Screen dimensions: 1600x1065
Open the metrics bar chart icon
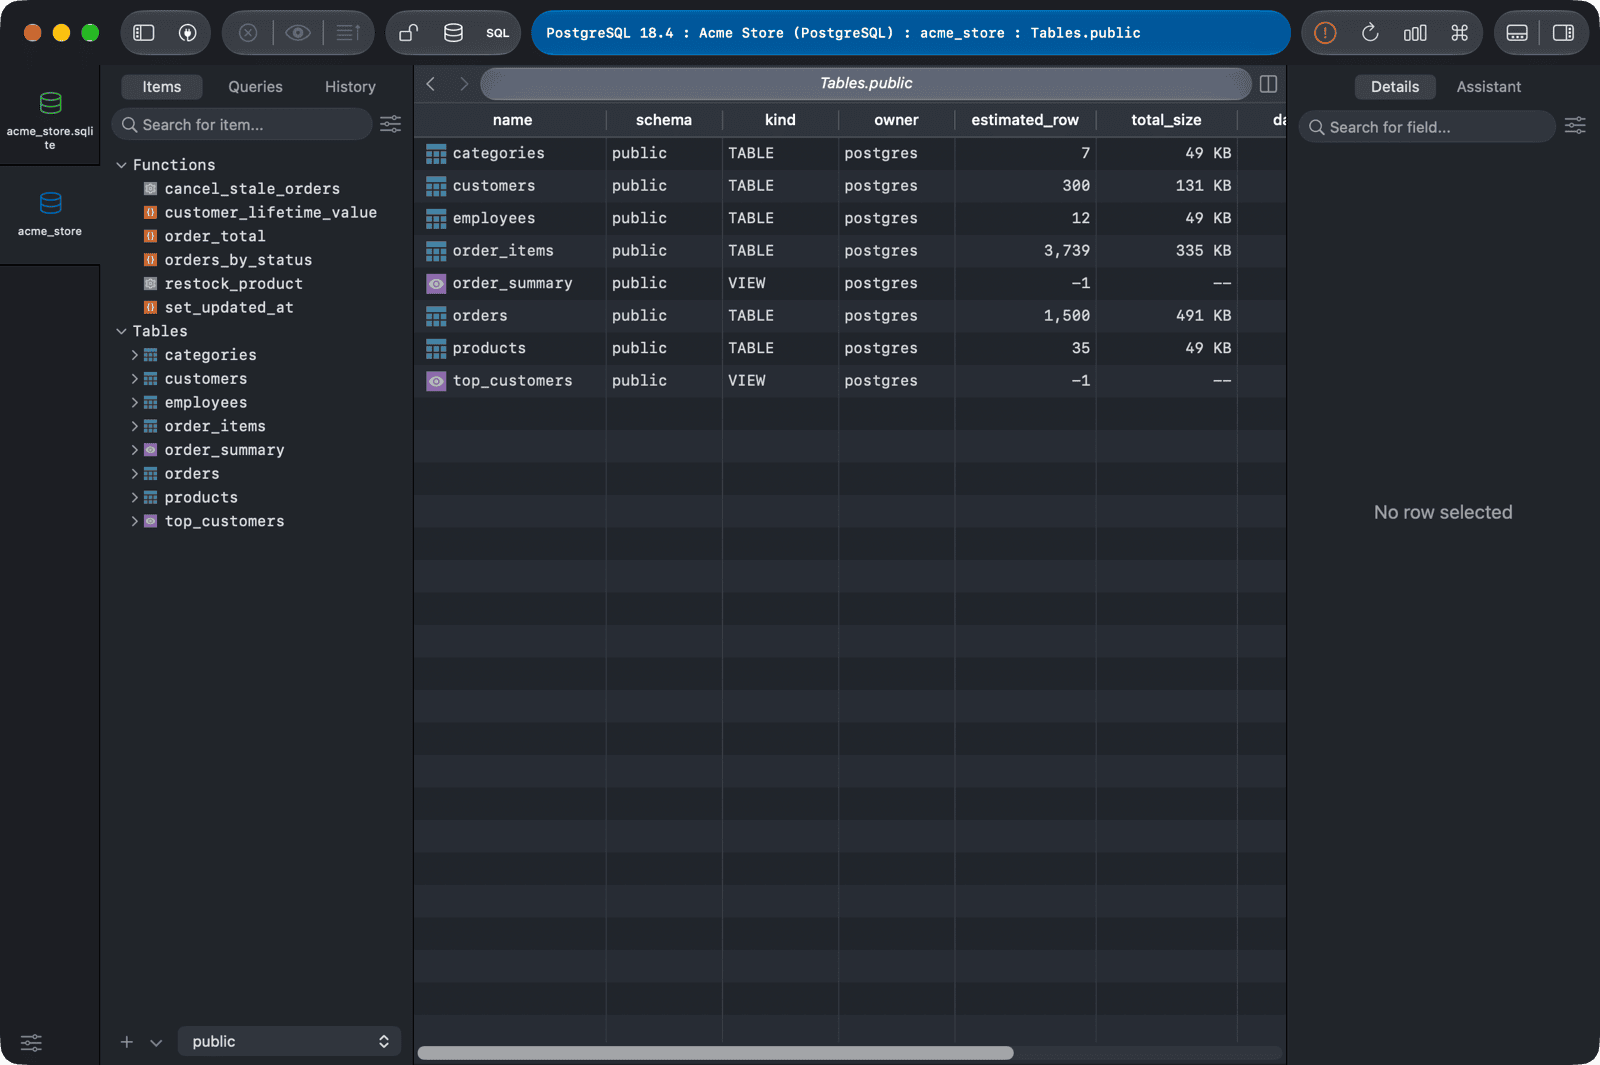click(x=1415, y=33)
